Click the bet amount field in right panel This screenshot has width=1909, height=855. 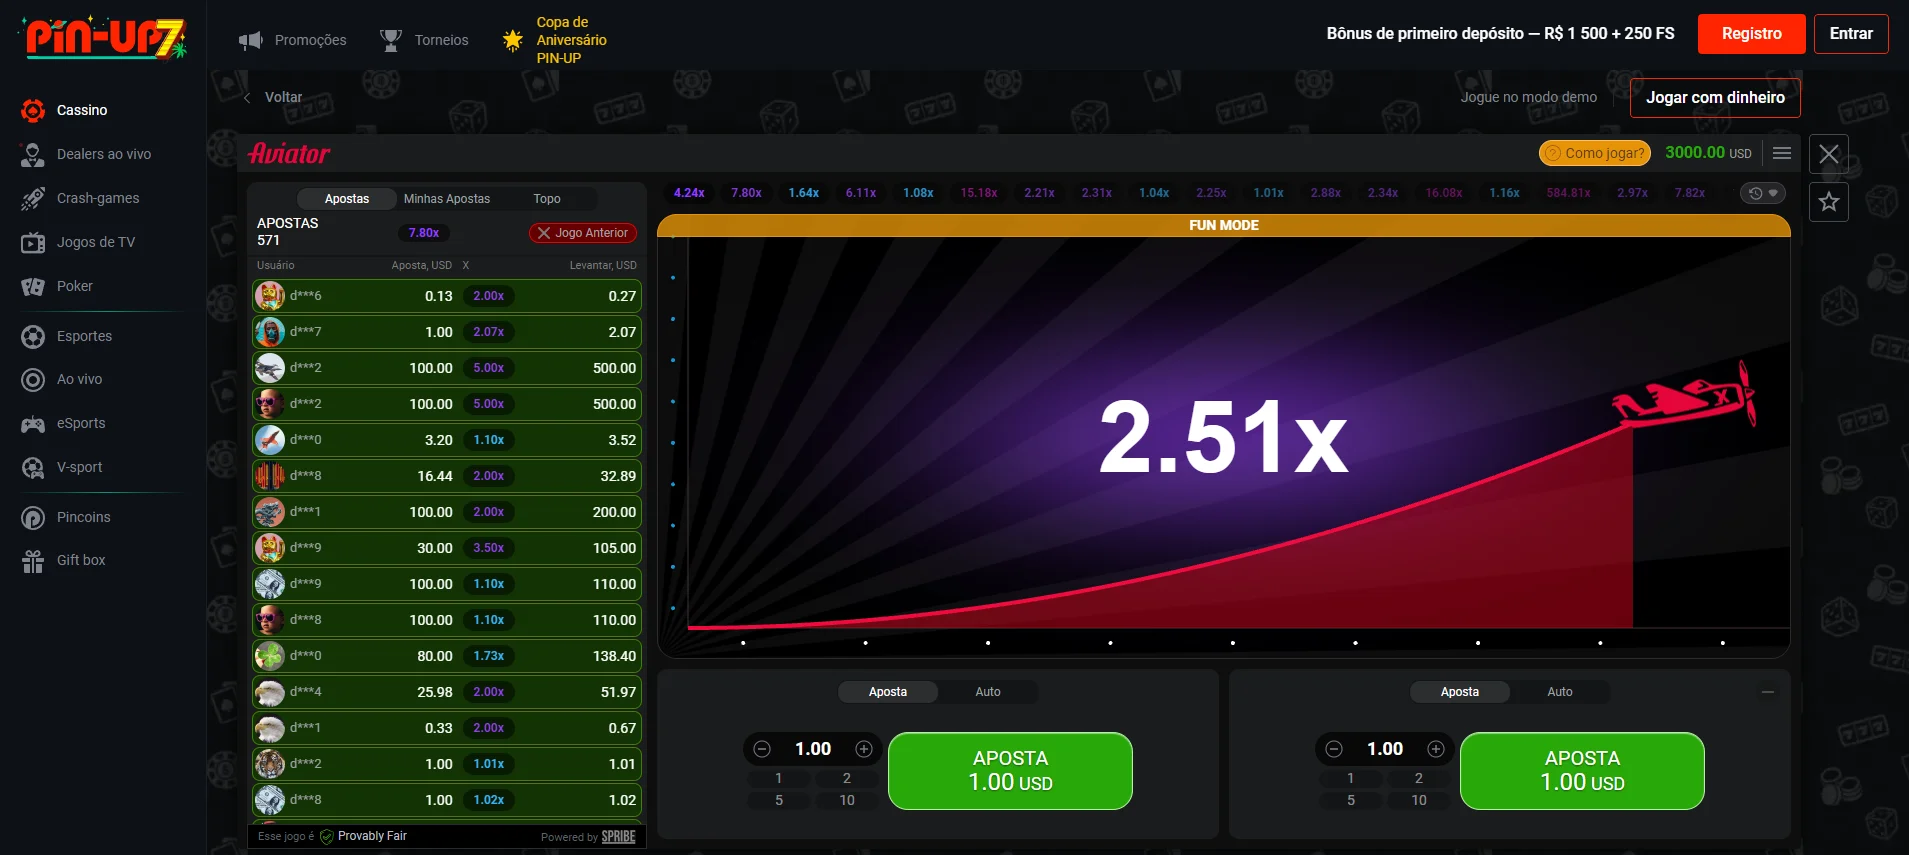click(x=1385, y=749)
